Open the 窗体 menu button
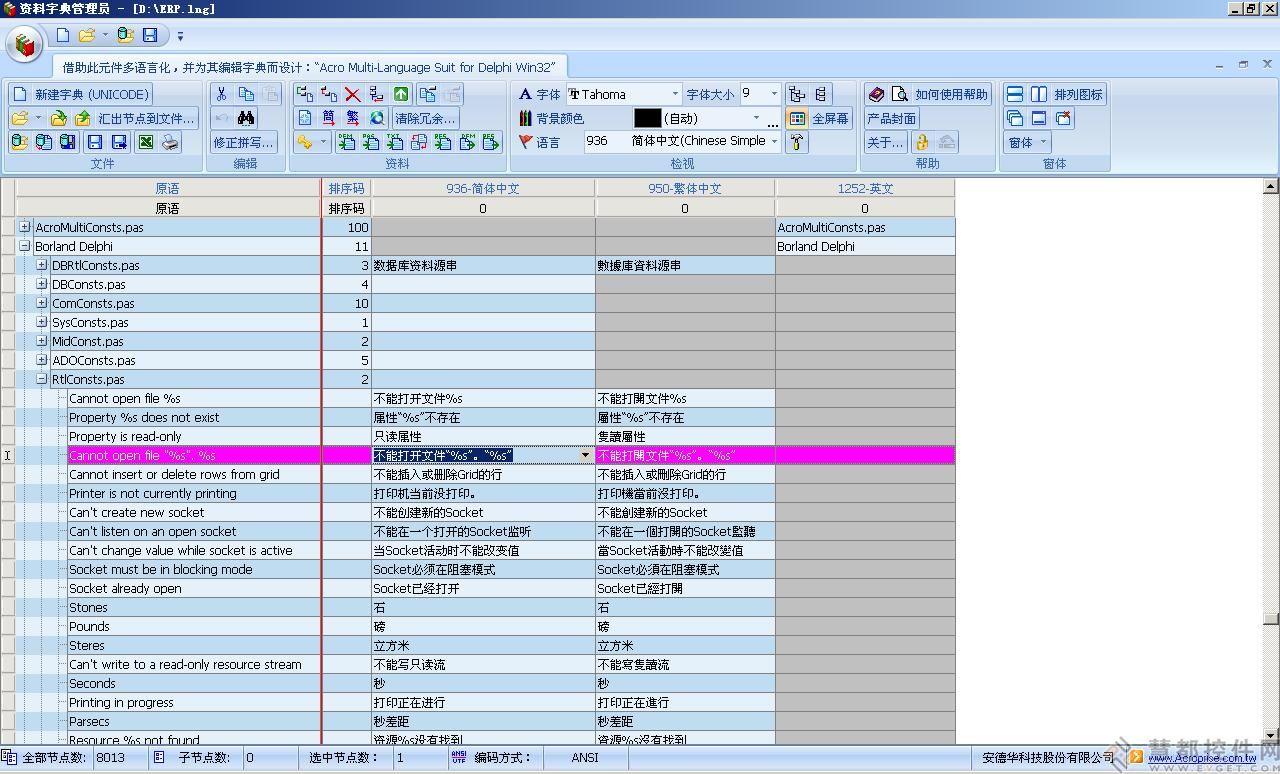The height and width of the screenshot is (774, 1280). tap(1026, 142)
